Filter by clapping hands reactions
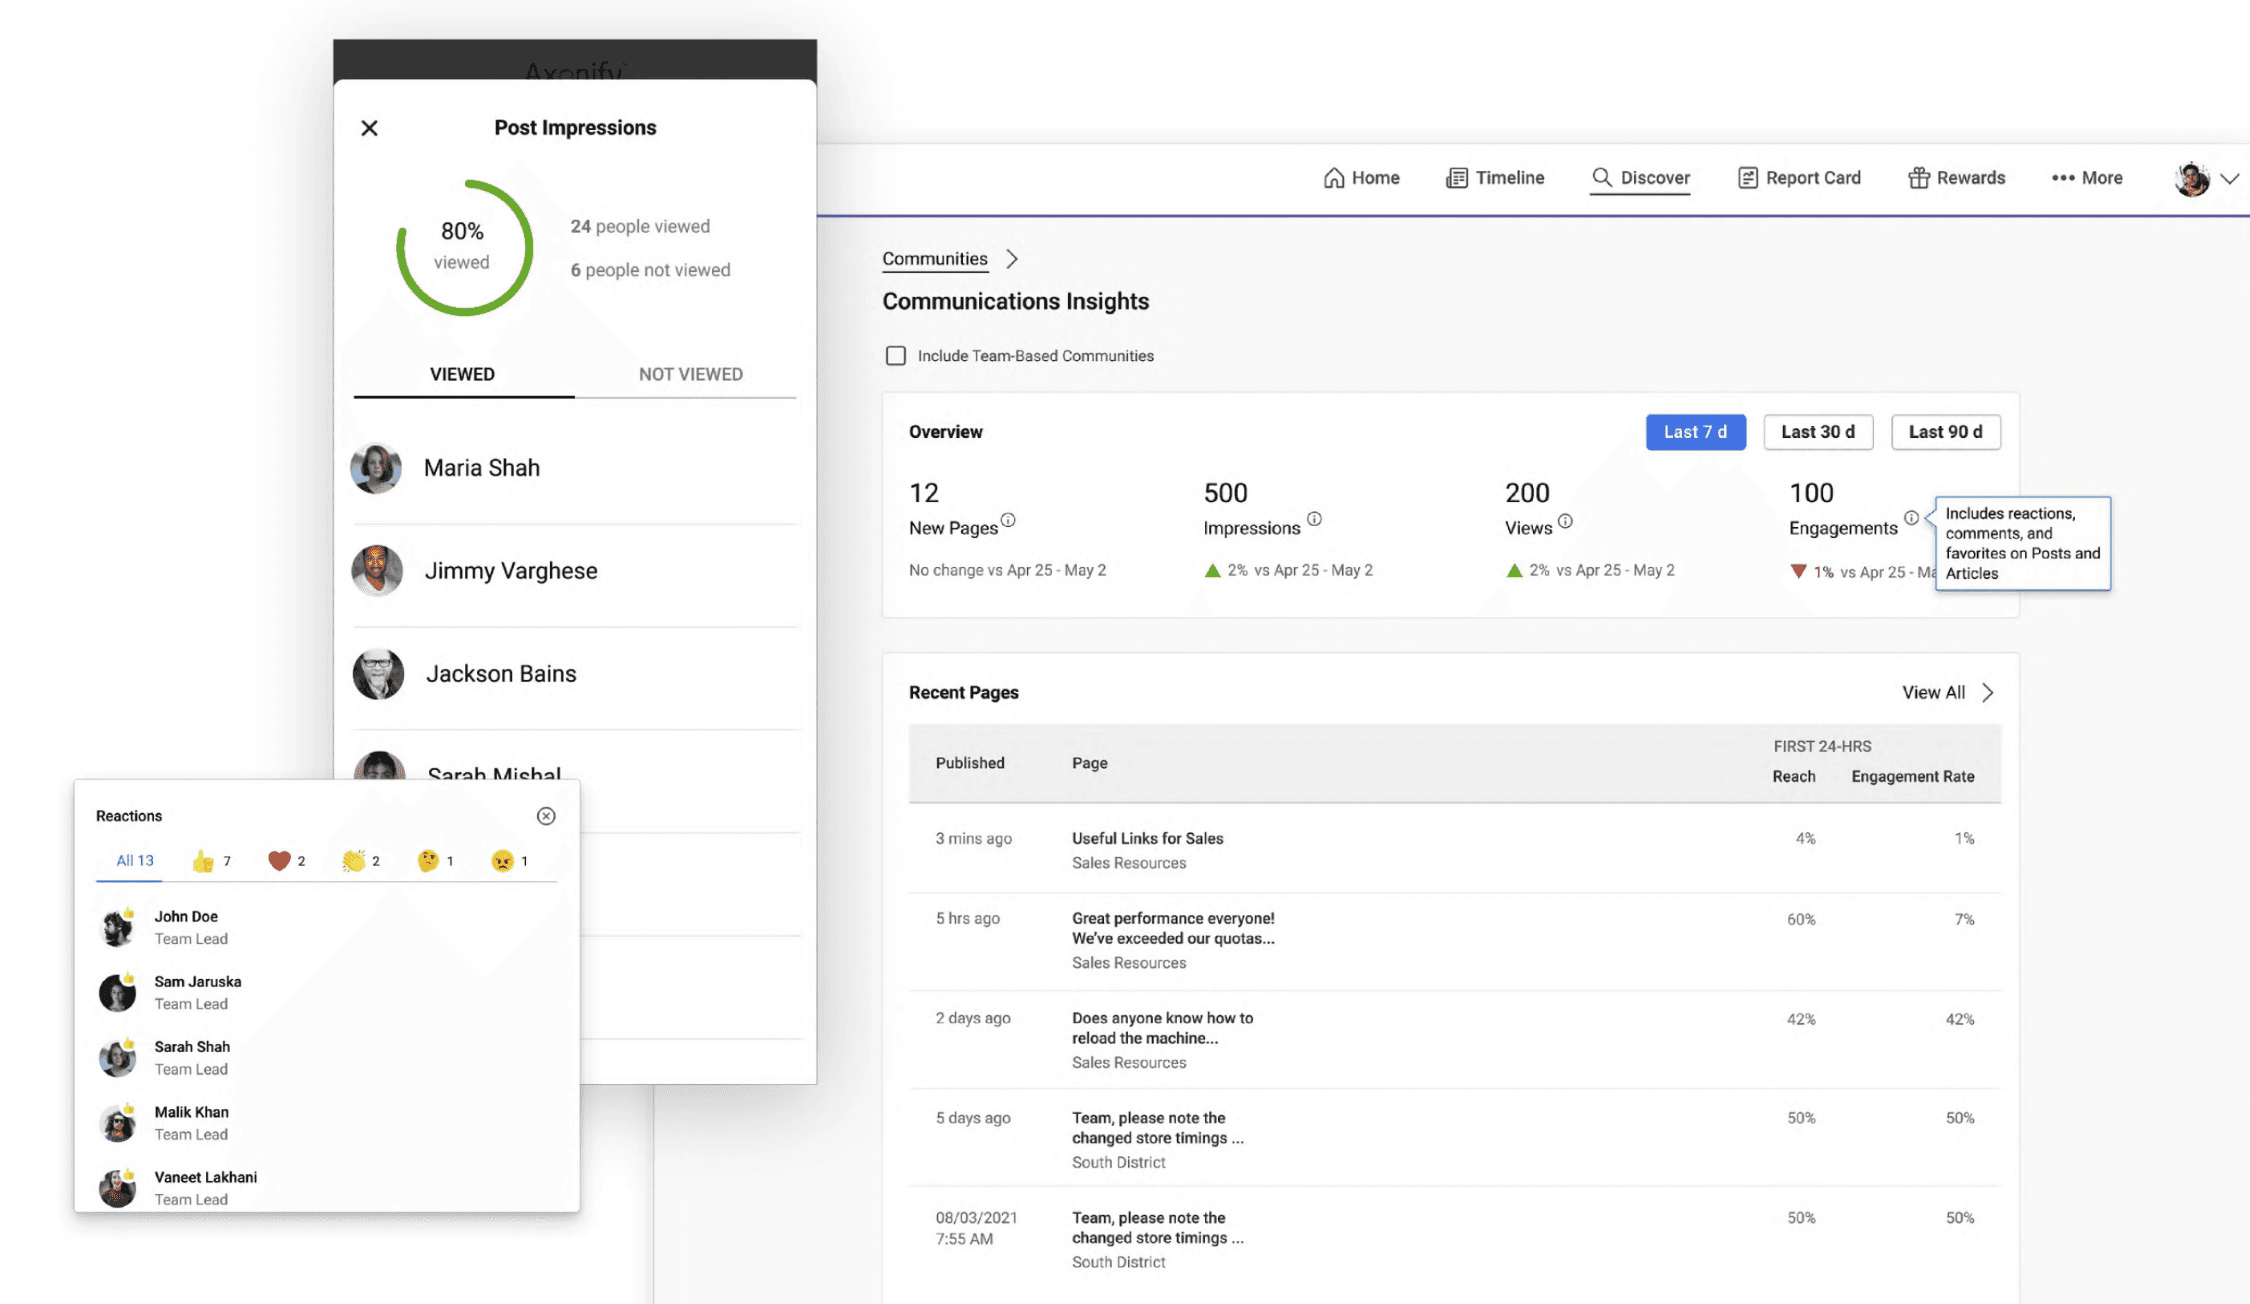Viewport: 2250px width, 1304px height. [361, 861]
